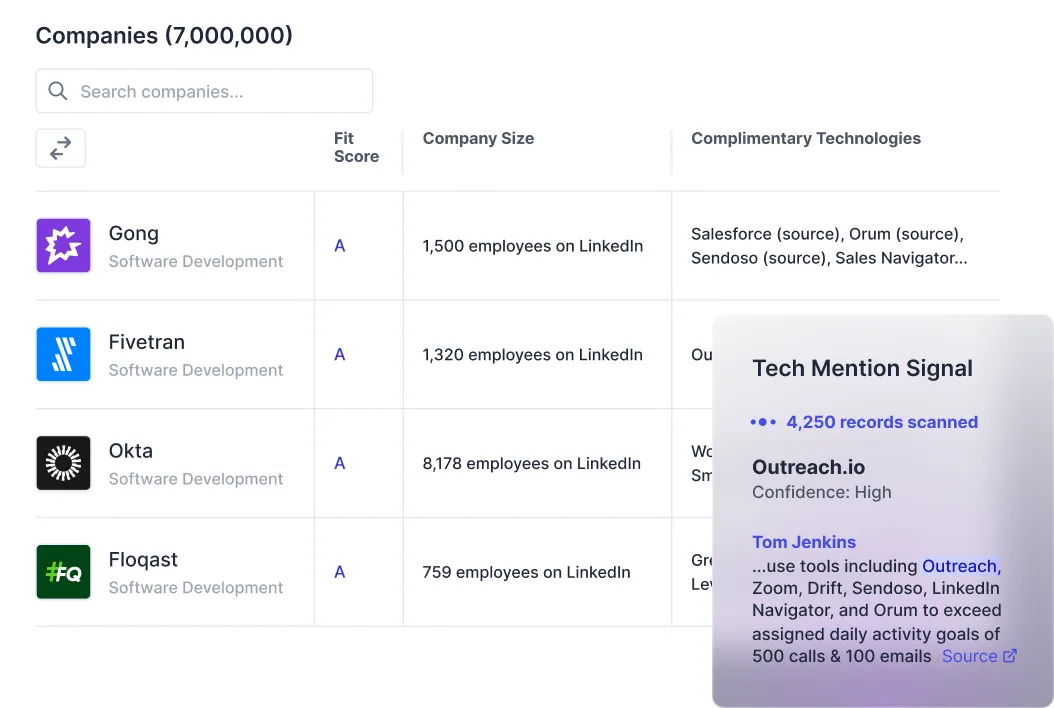
Task: Click the three-dot scanning indicator icon
Action: (x=763, y=422)
